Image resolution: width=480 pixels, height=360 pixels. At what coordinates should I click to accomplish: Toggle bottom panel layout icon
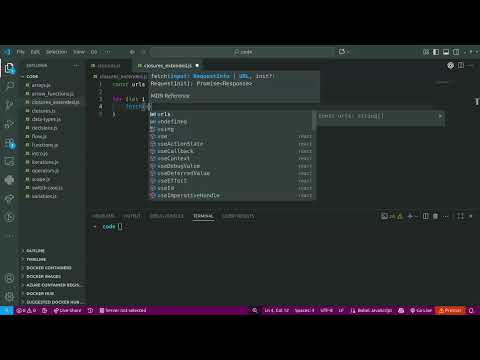click(446, 52)
